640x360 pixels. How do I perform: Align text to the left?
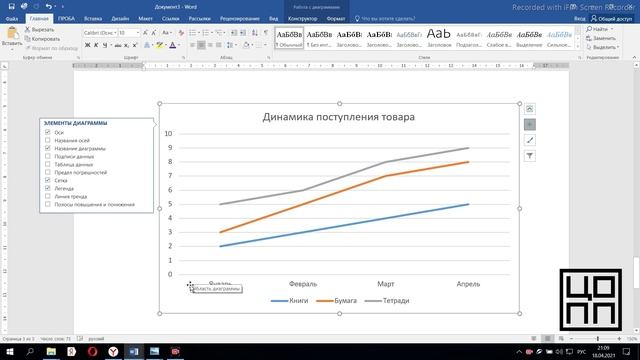(192, 45)
